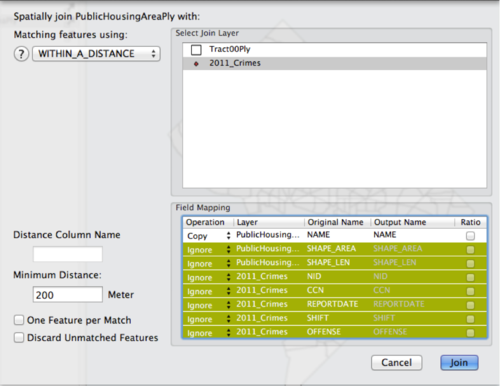Change operation for the SHAPE_LEN row
The image size is (500, 386).
(209, 263)
